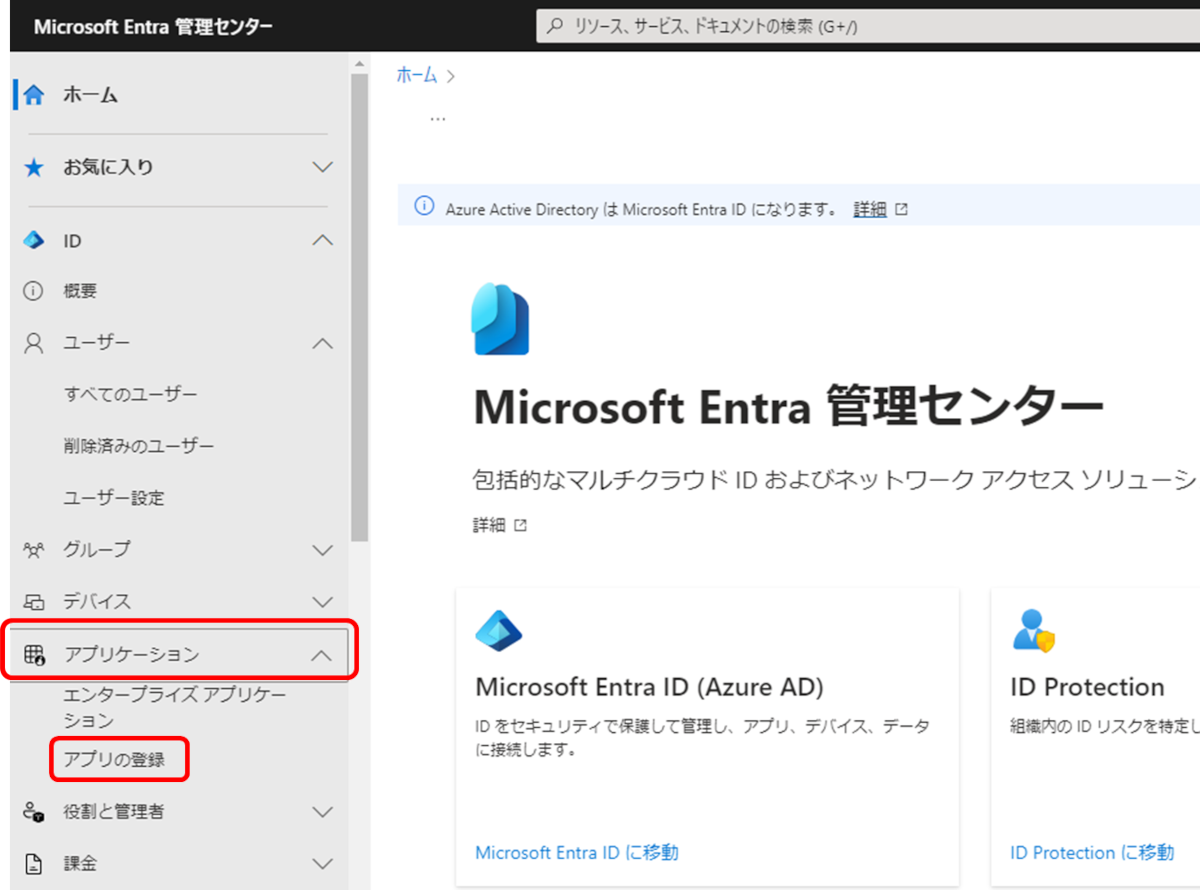
Task: Click external link icon below the subtitle
Action: pyautogui.click(x=520, y=525)
